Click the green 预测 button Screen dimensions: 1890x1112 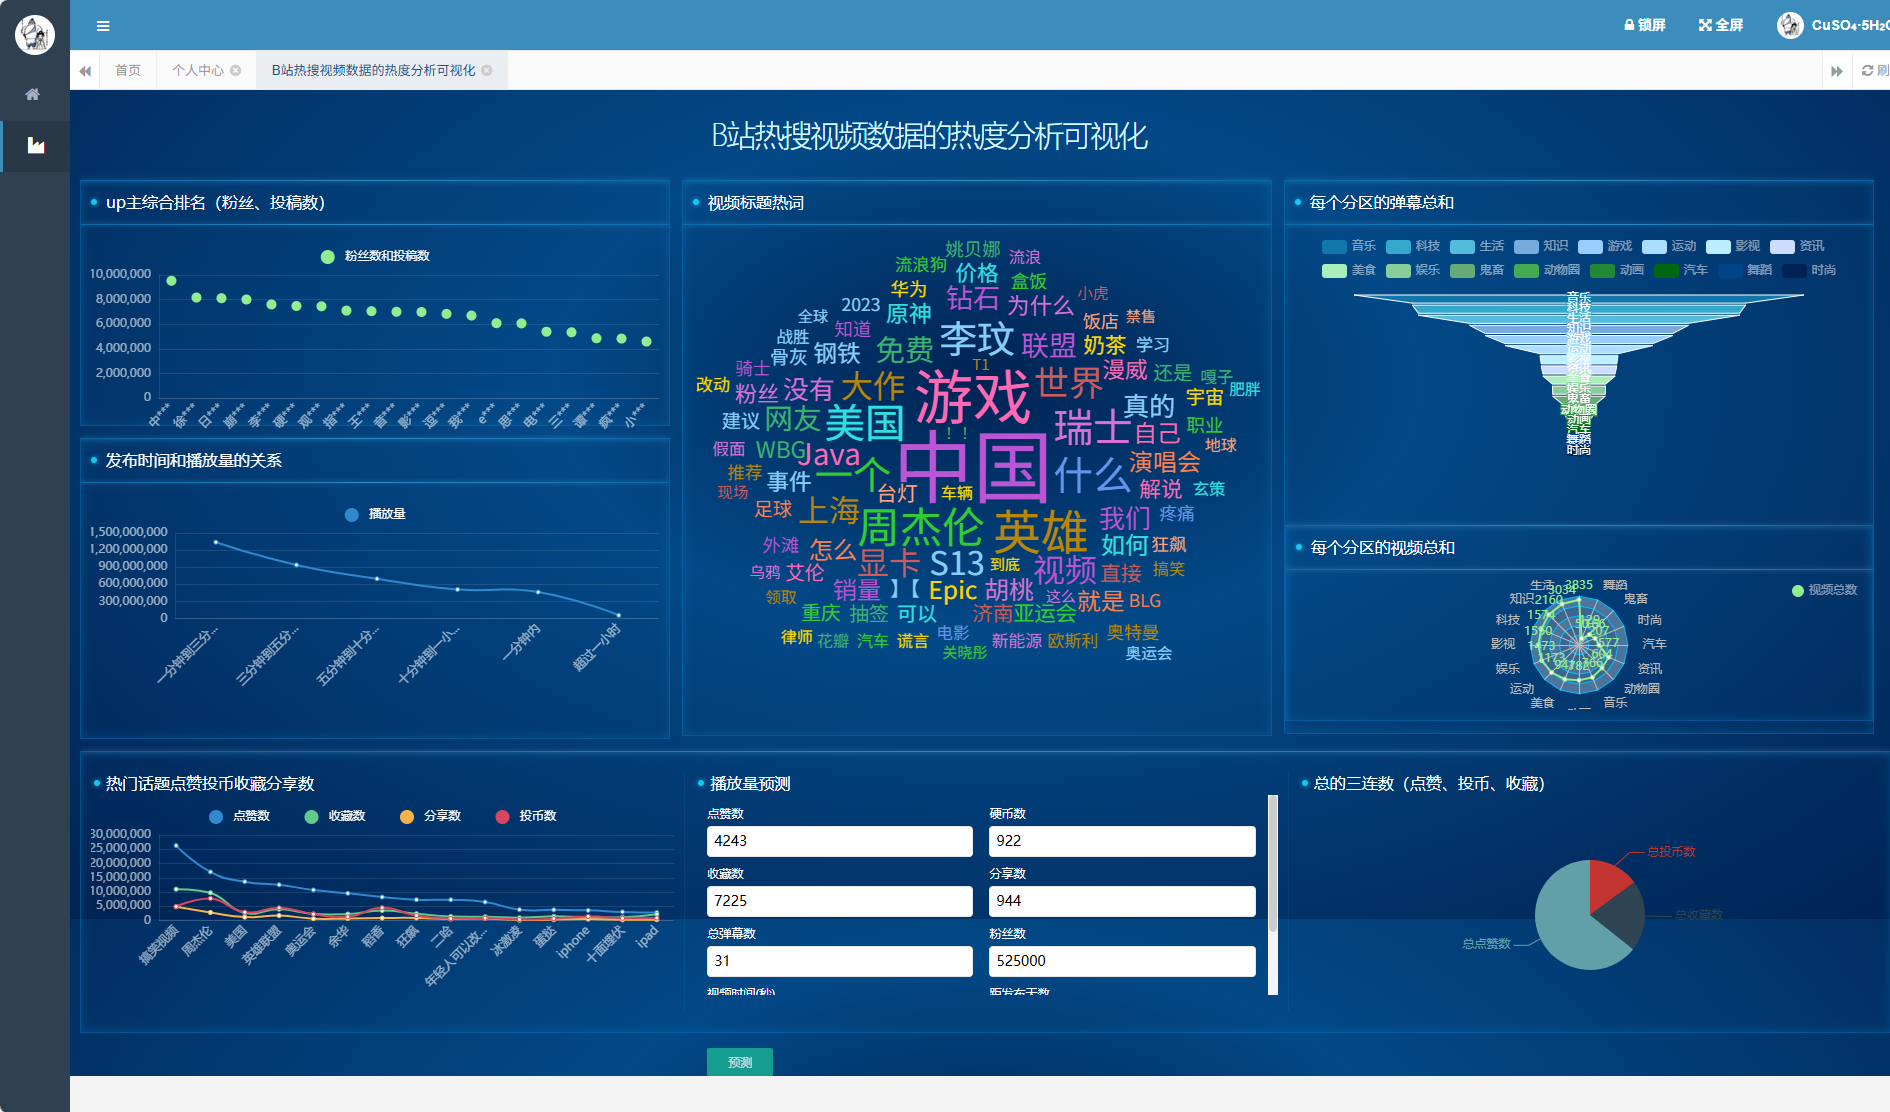pyautogui.click(x=739, y=1062)
